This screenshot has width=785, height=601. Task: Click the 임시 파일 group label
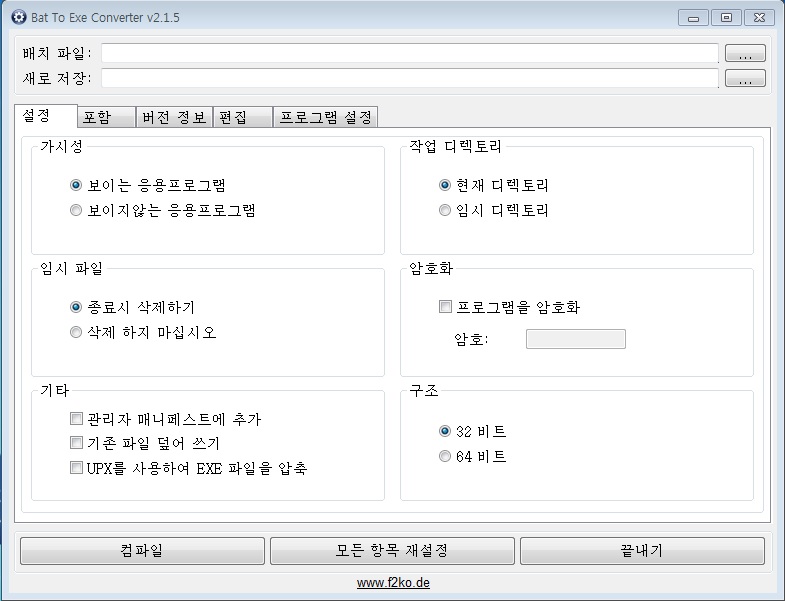pos(72,268)
